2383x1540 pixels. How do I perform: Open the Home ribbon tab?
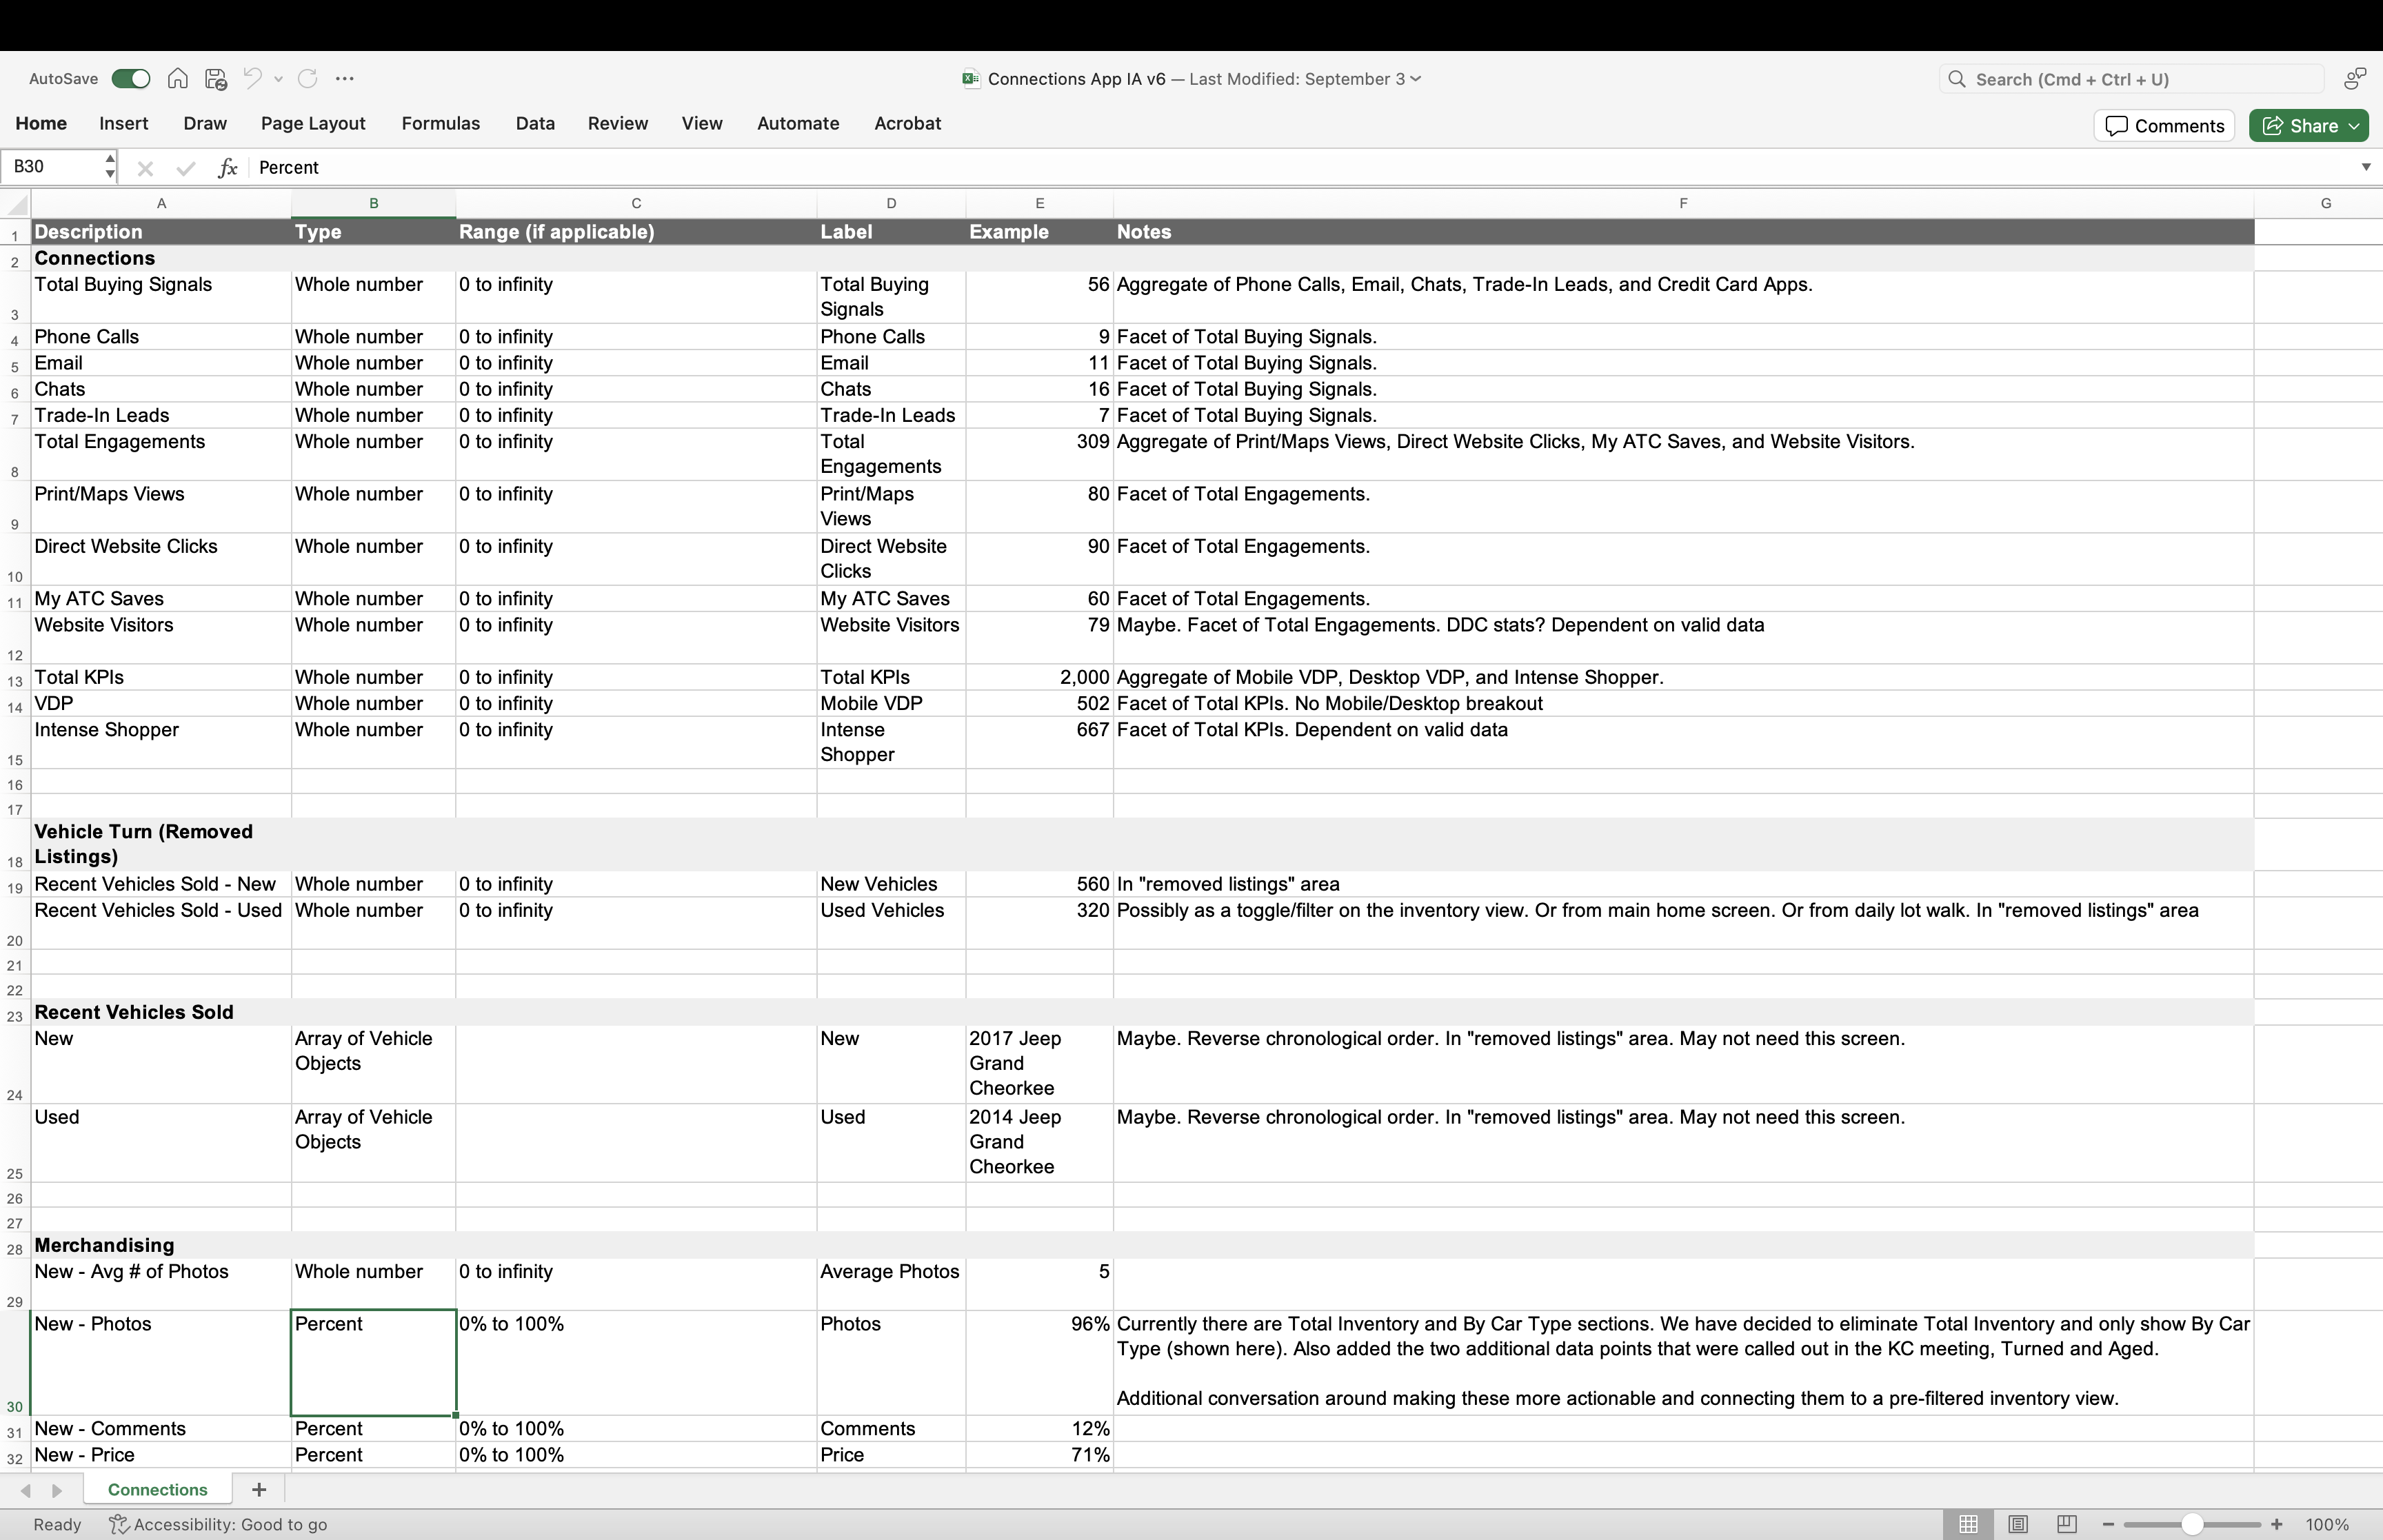pyautogui.click(x=41, y=123)
